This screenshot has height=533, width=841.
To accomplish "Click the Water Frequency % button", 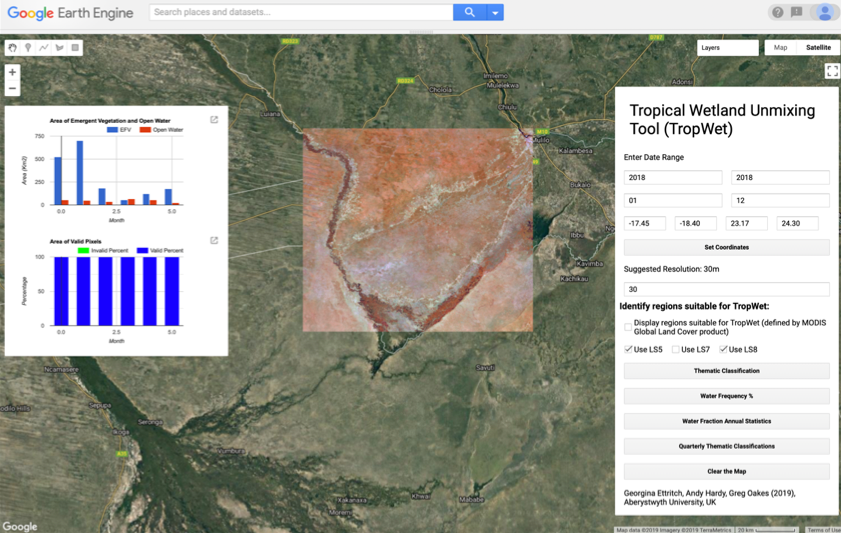I will 726,396.
